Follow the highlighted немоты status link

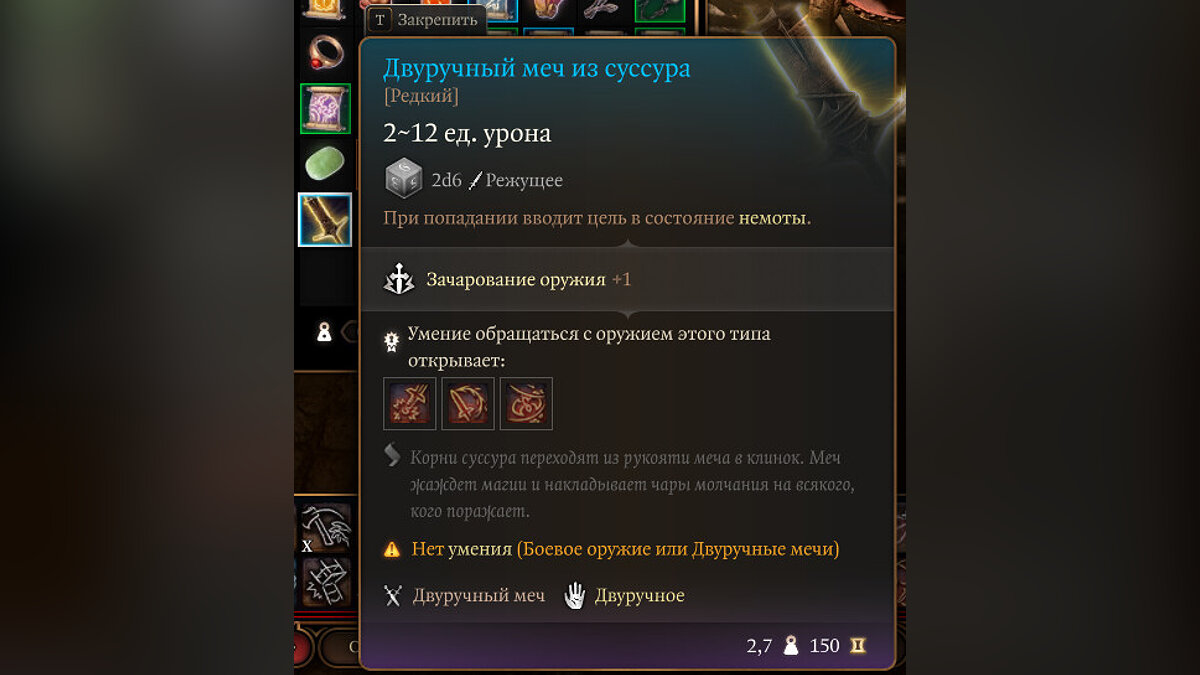pos(772,218)
